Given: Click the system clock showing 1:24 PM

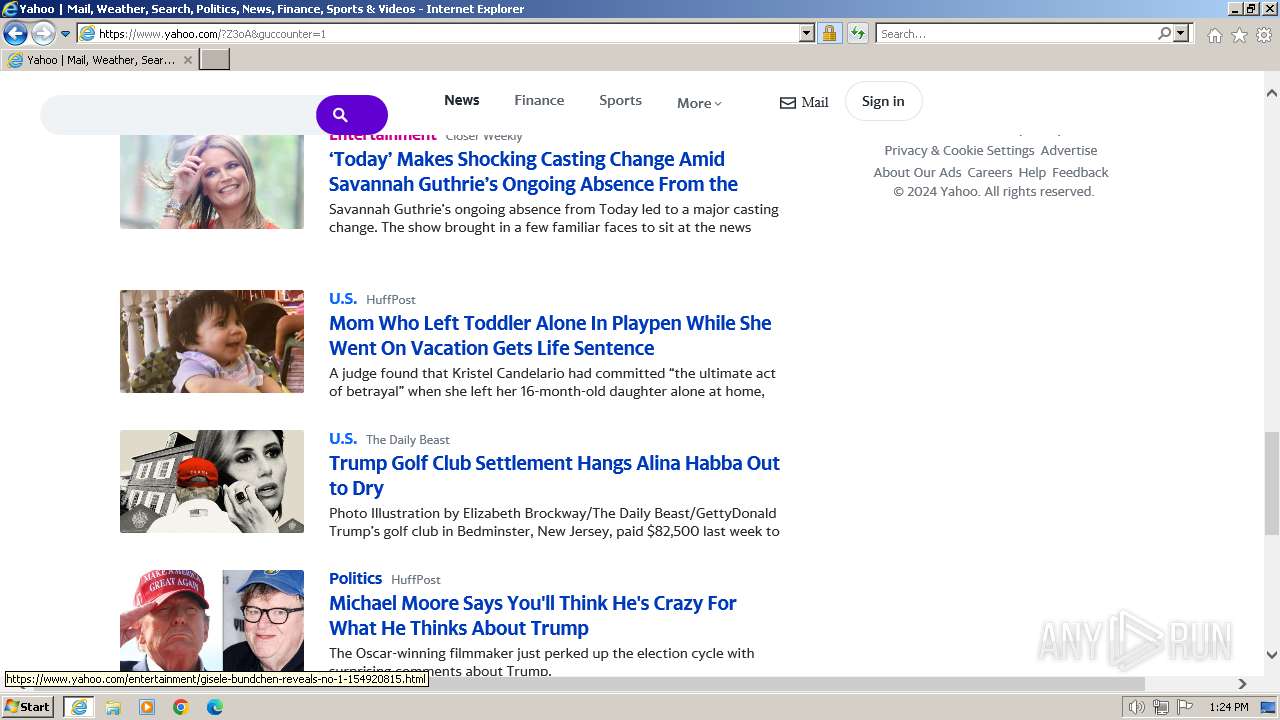Looking at the screenshot, I should [x=1229, y=707].
